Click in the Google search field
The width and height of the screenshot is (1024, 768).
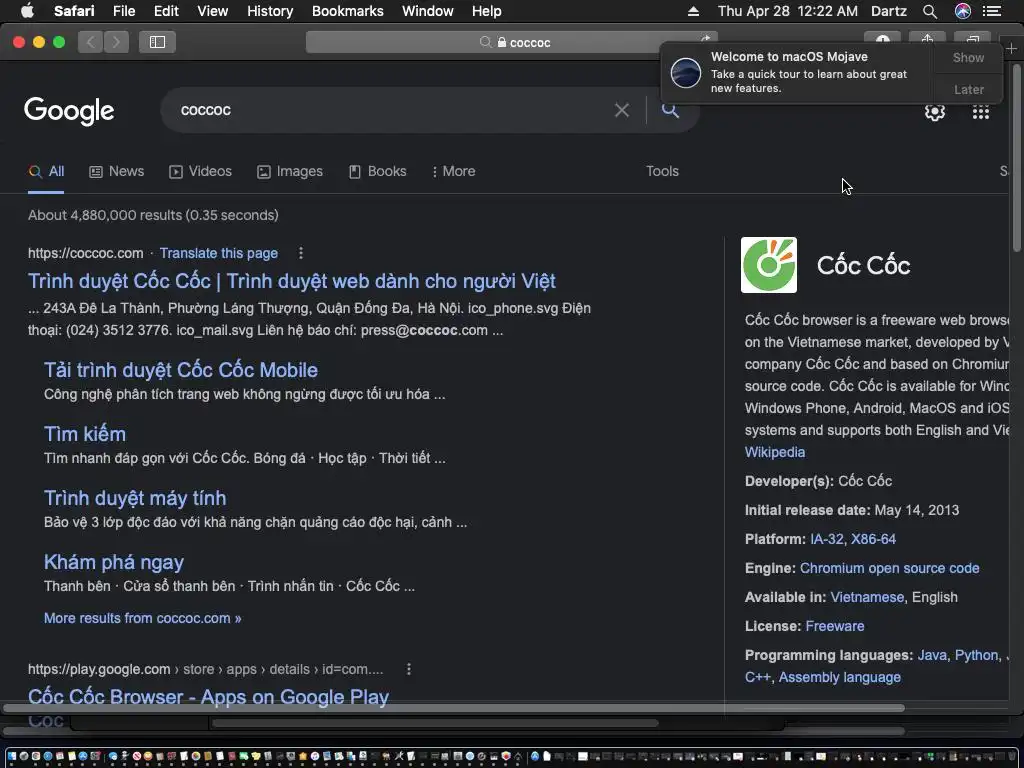point(392,110)
